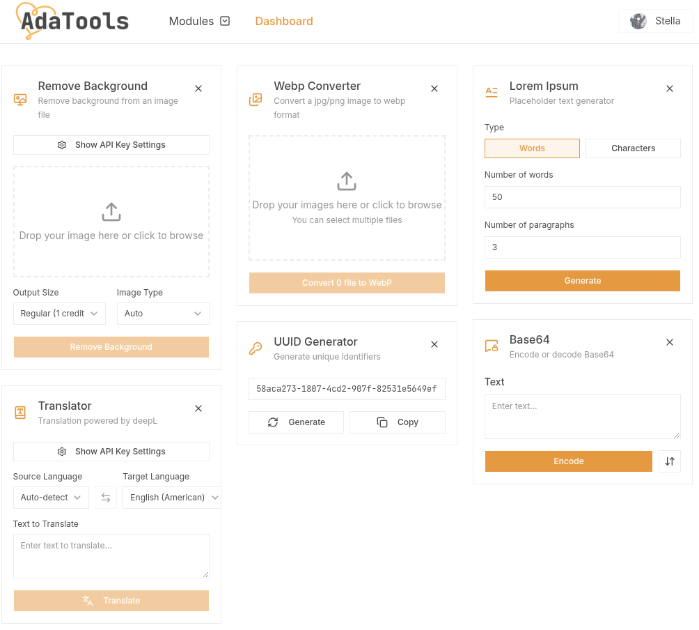This screenshot has height=630, width=699.
Task: Switch Lorem Ipsum type to Characters
Action: (x=633, y=148)
